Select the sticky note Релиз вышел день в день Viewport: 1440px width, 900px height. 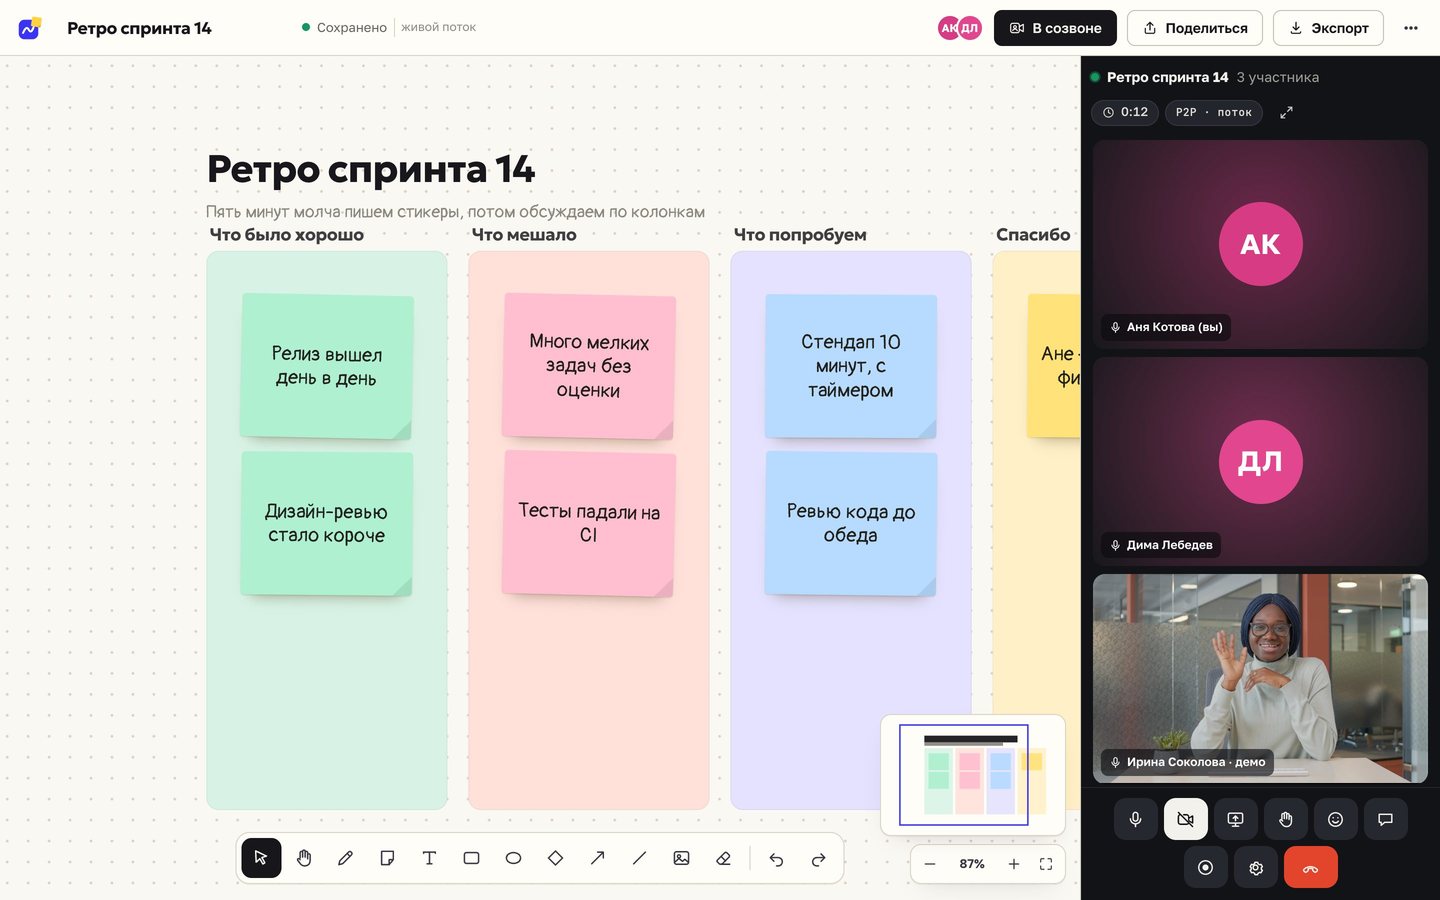[x=327, y=366]
